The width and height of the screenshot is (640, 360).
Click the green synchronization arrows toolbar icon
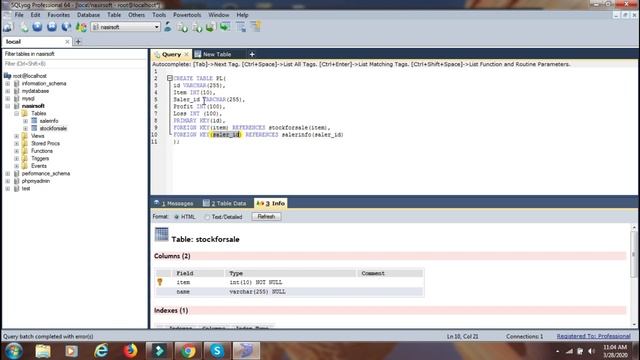[x=225, y=27]
